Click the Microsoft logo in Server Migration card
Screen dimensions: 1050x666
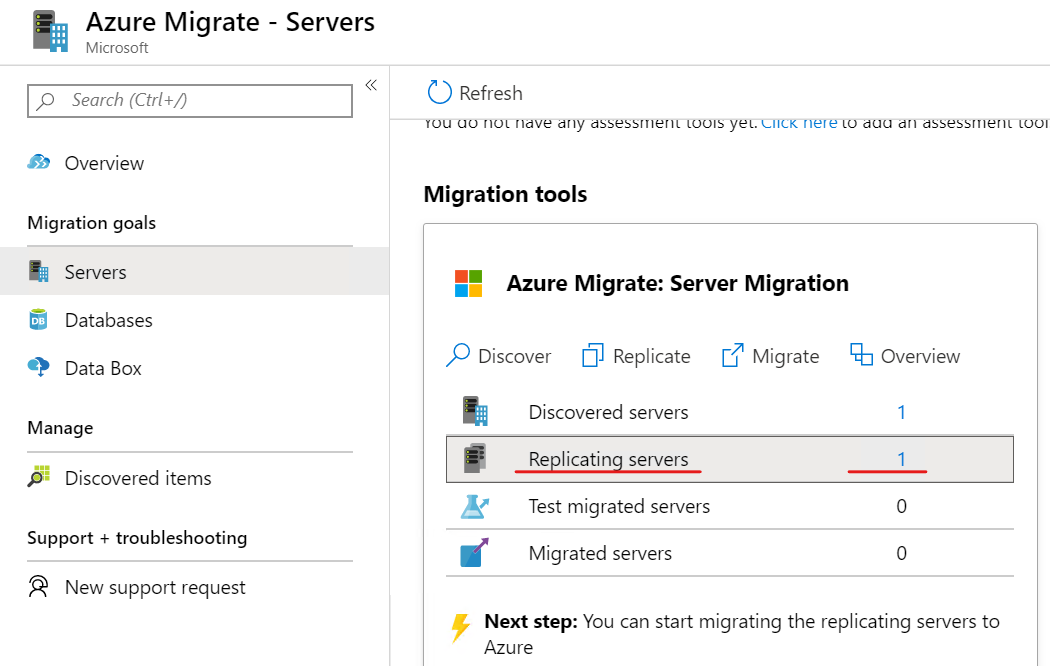pyautogui.click(x=468, y=284)
